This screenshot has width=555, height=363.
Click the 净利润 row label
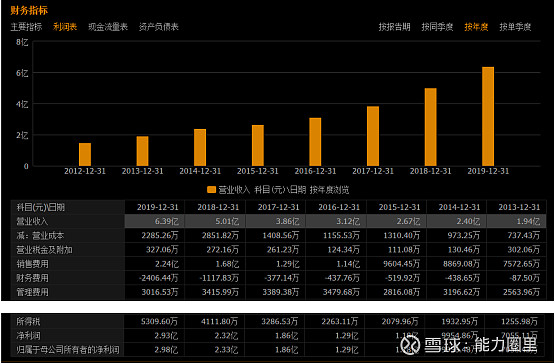[28, 335]
